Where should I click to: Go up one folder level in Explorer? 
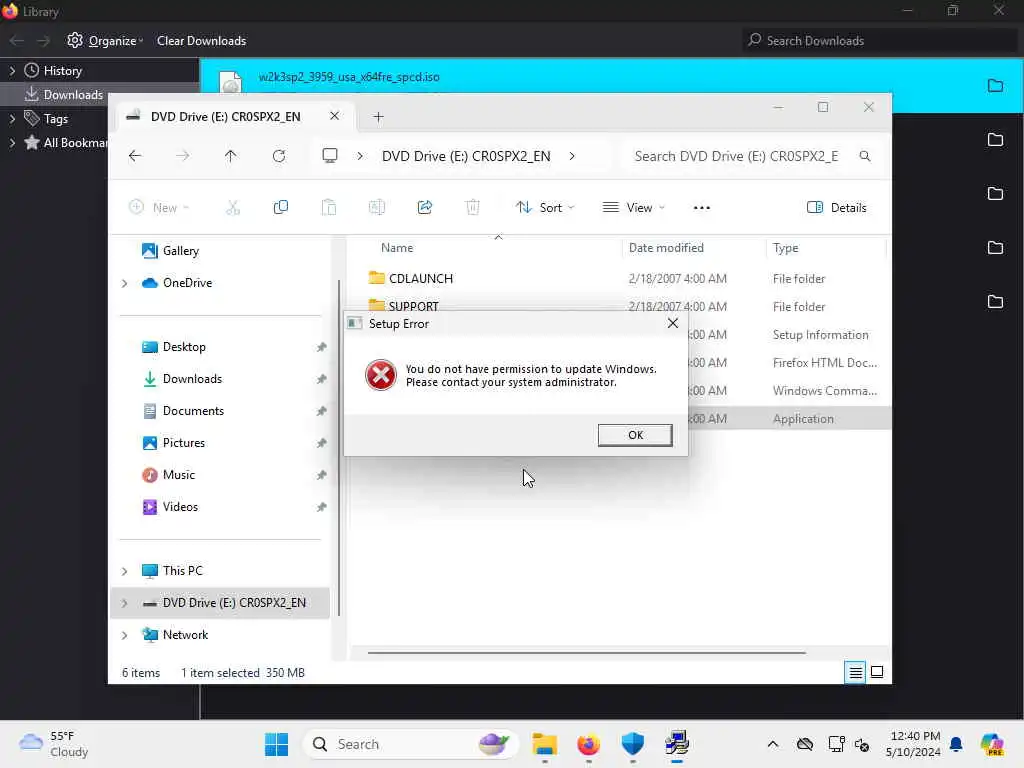[231, 156]
